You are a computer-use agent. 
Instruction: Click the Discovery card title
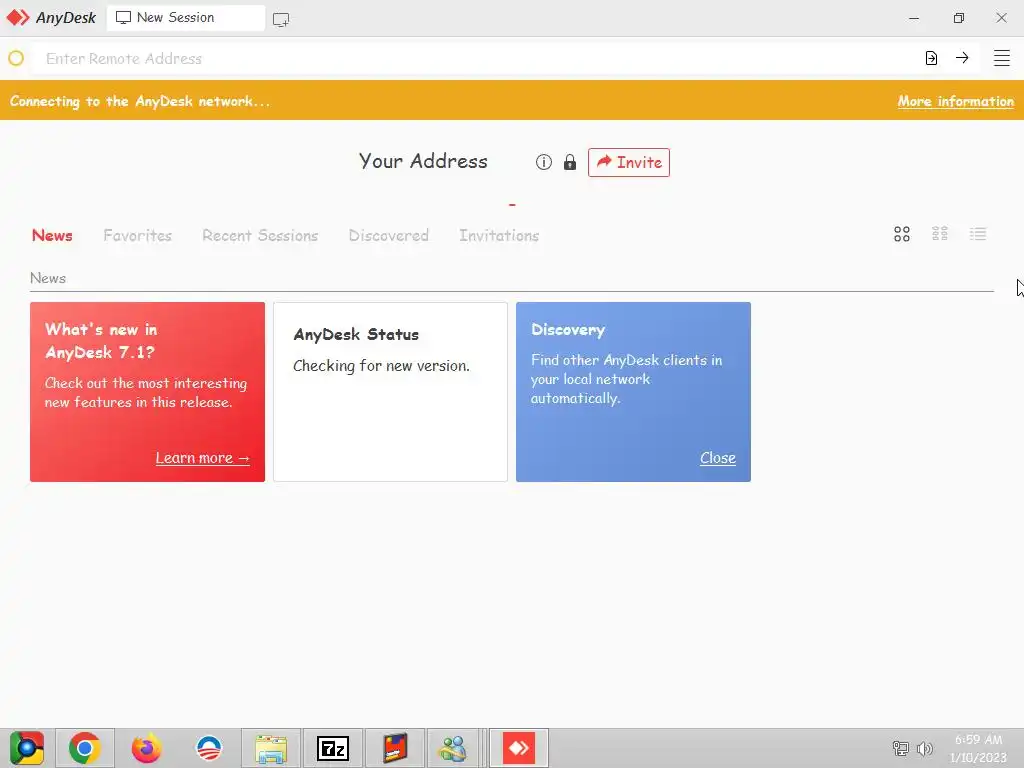[568, 330]
